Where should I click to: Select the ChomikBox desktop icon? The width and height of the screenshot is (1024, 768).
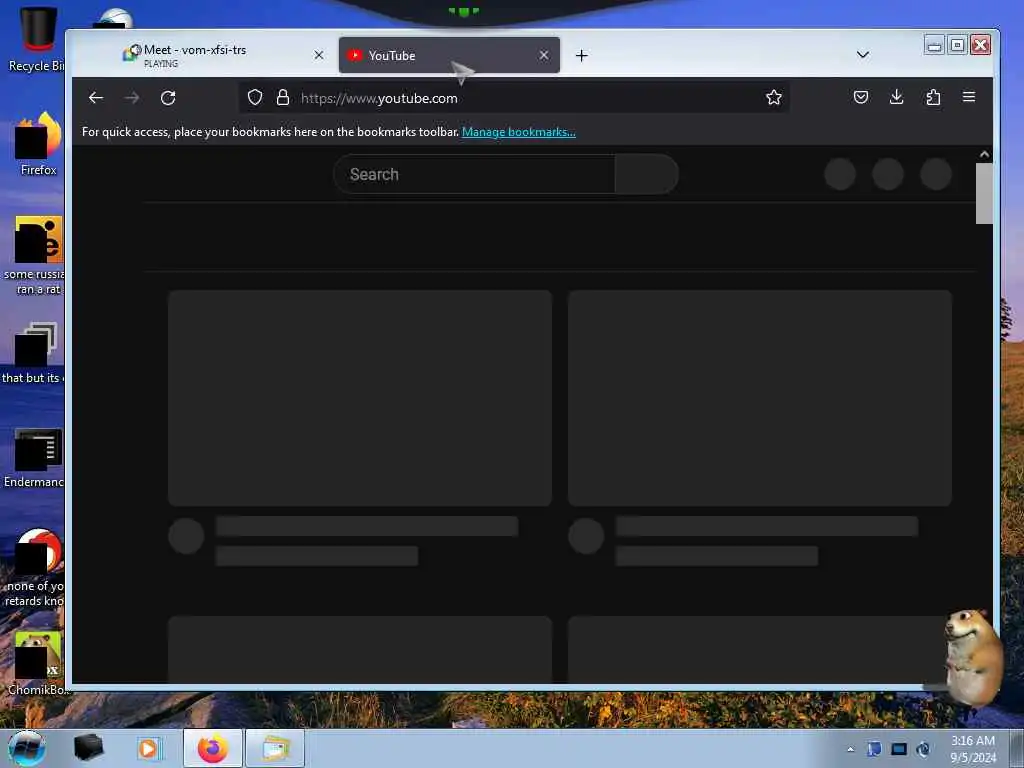pos(38,663)
